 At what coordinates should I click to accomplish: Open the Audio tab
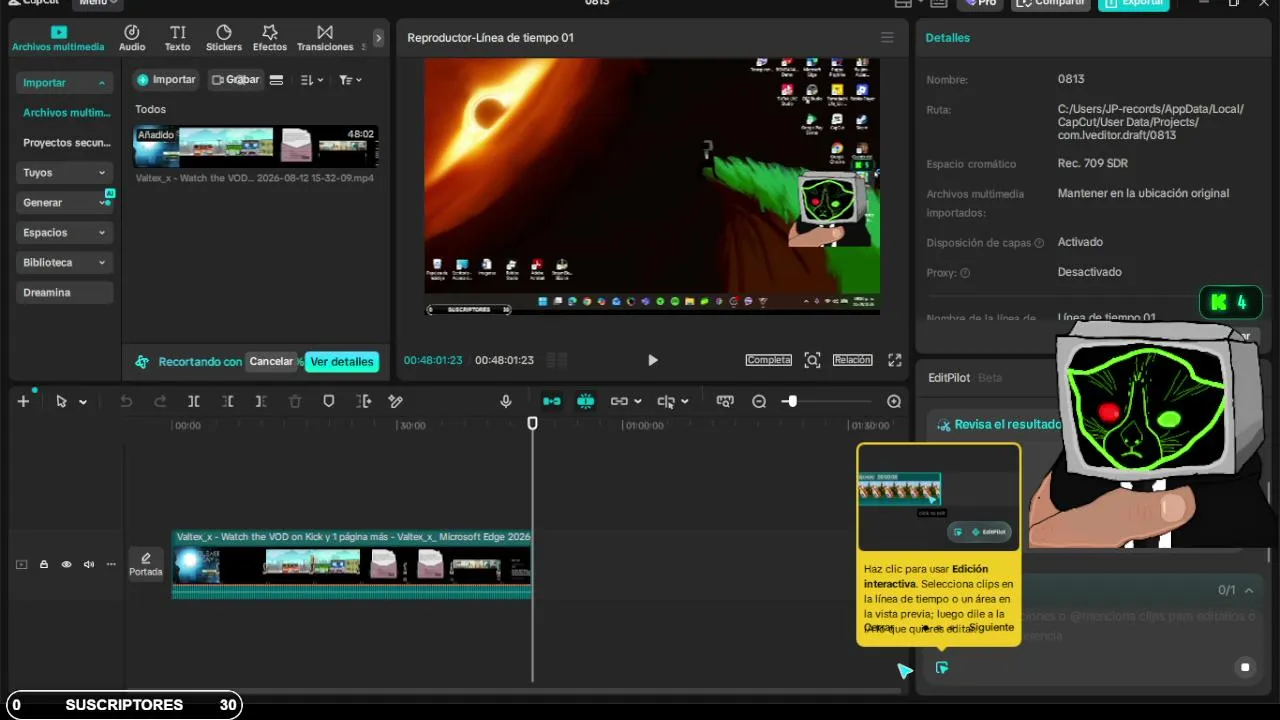tap(132, 38)
